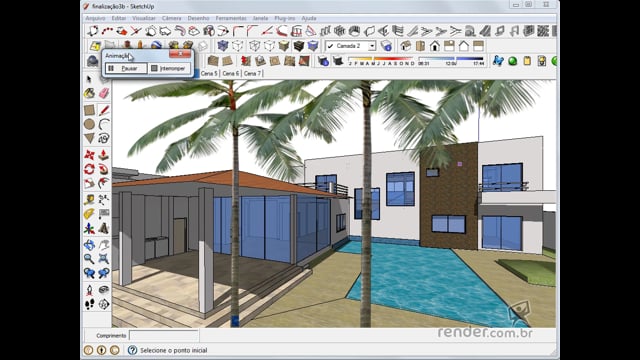Select the Zoom Extents tool
Viewport: 640px width, 360px height.
pyautogui.click(x=104, y=259)
